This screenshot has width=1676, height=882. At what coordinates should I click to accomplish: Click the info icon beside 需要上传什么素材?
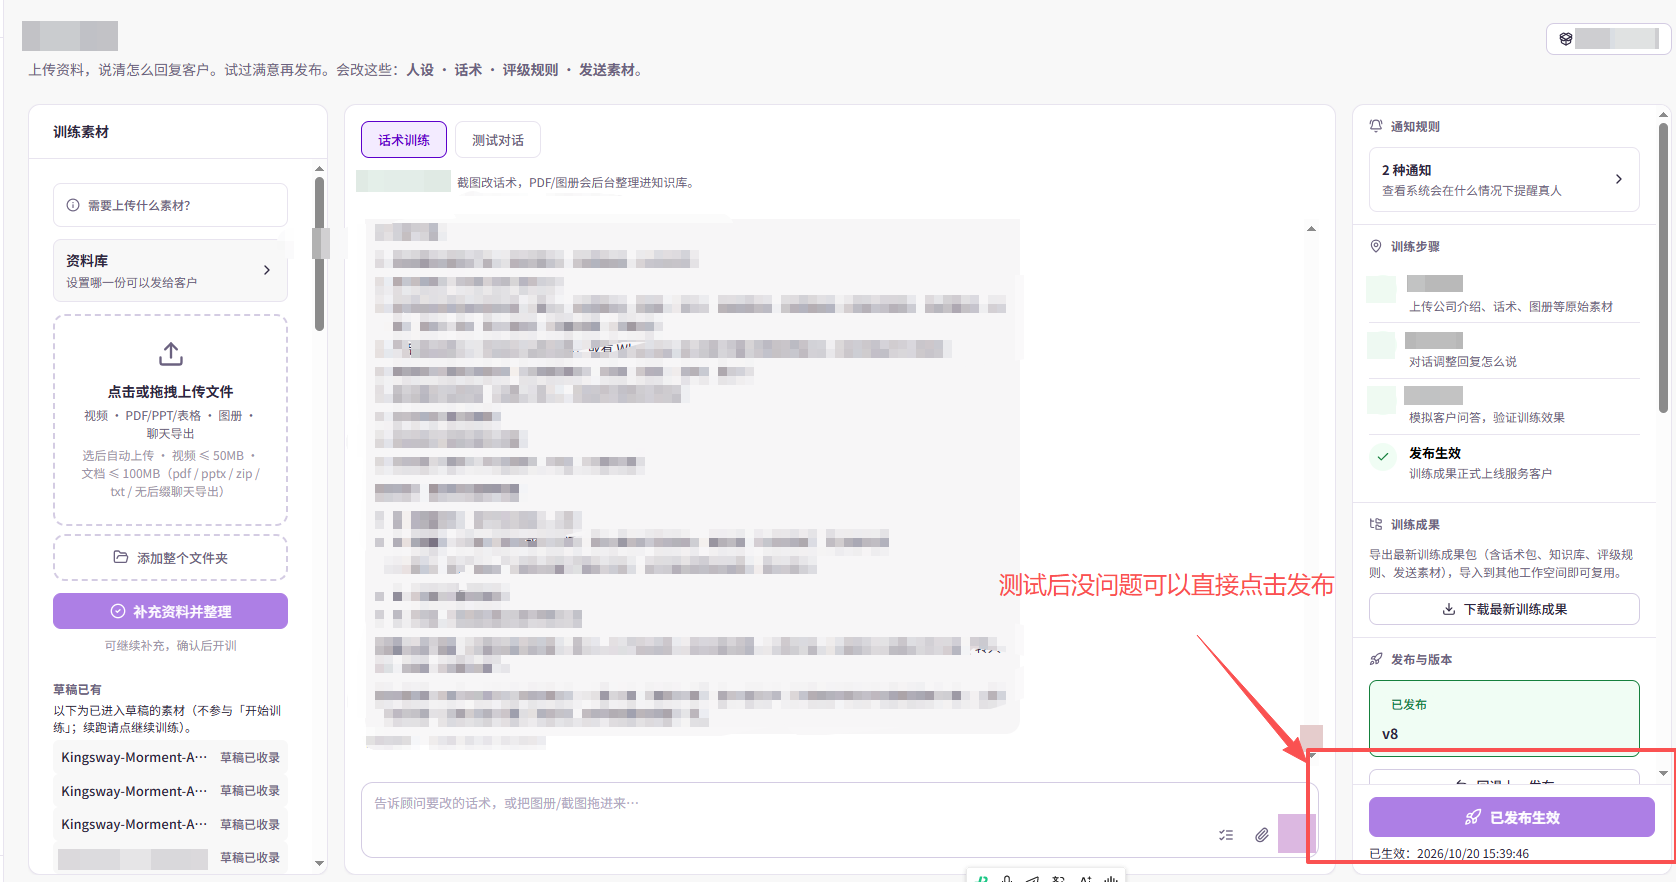pyautogui.click(x=73, y=205)
